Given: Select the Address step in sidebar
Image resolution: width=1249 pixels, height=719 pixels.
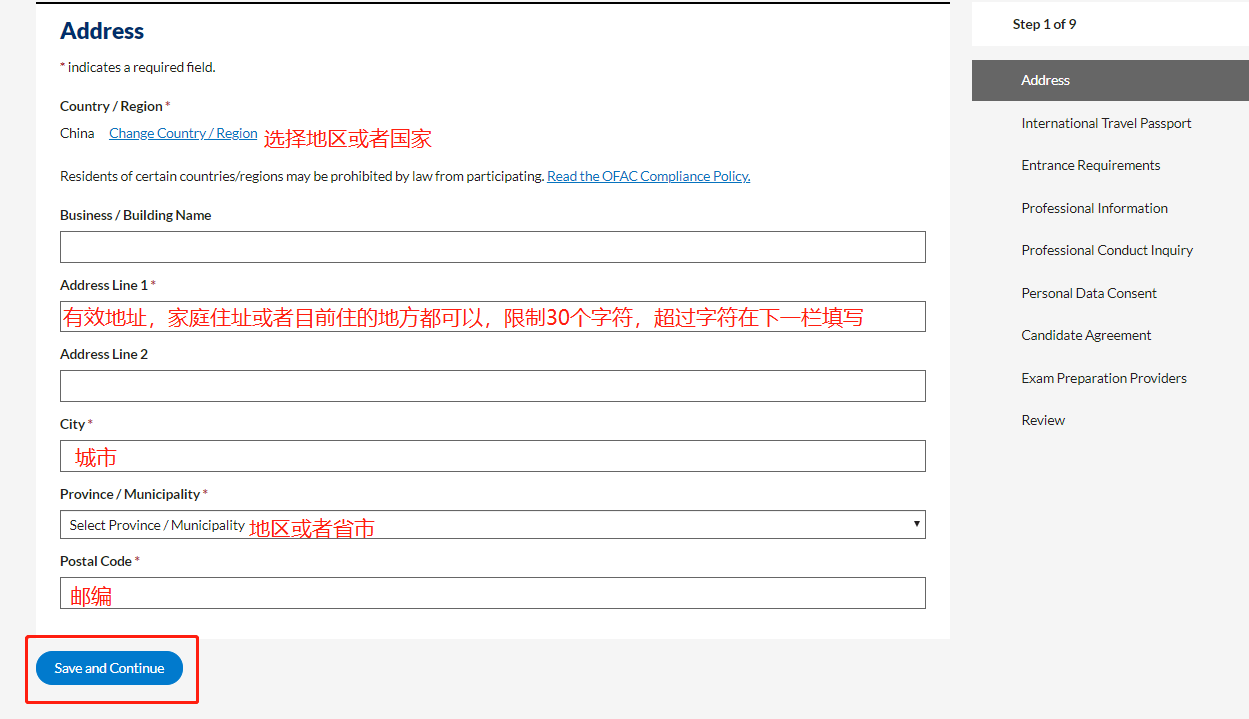Looking at the screenshot, I should 1110,80.
